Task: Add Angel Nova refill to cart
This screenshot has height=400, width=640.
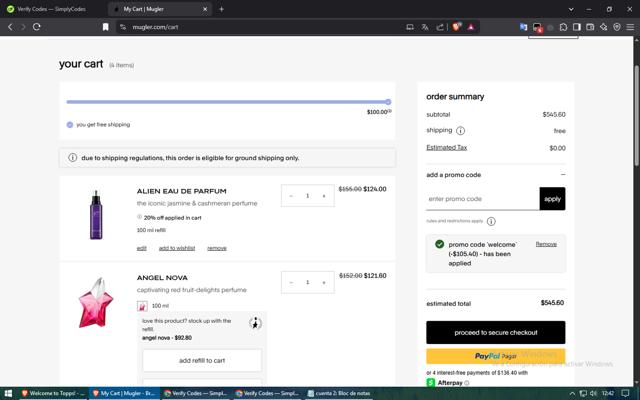Action: (202, 360)
